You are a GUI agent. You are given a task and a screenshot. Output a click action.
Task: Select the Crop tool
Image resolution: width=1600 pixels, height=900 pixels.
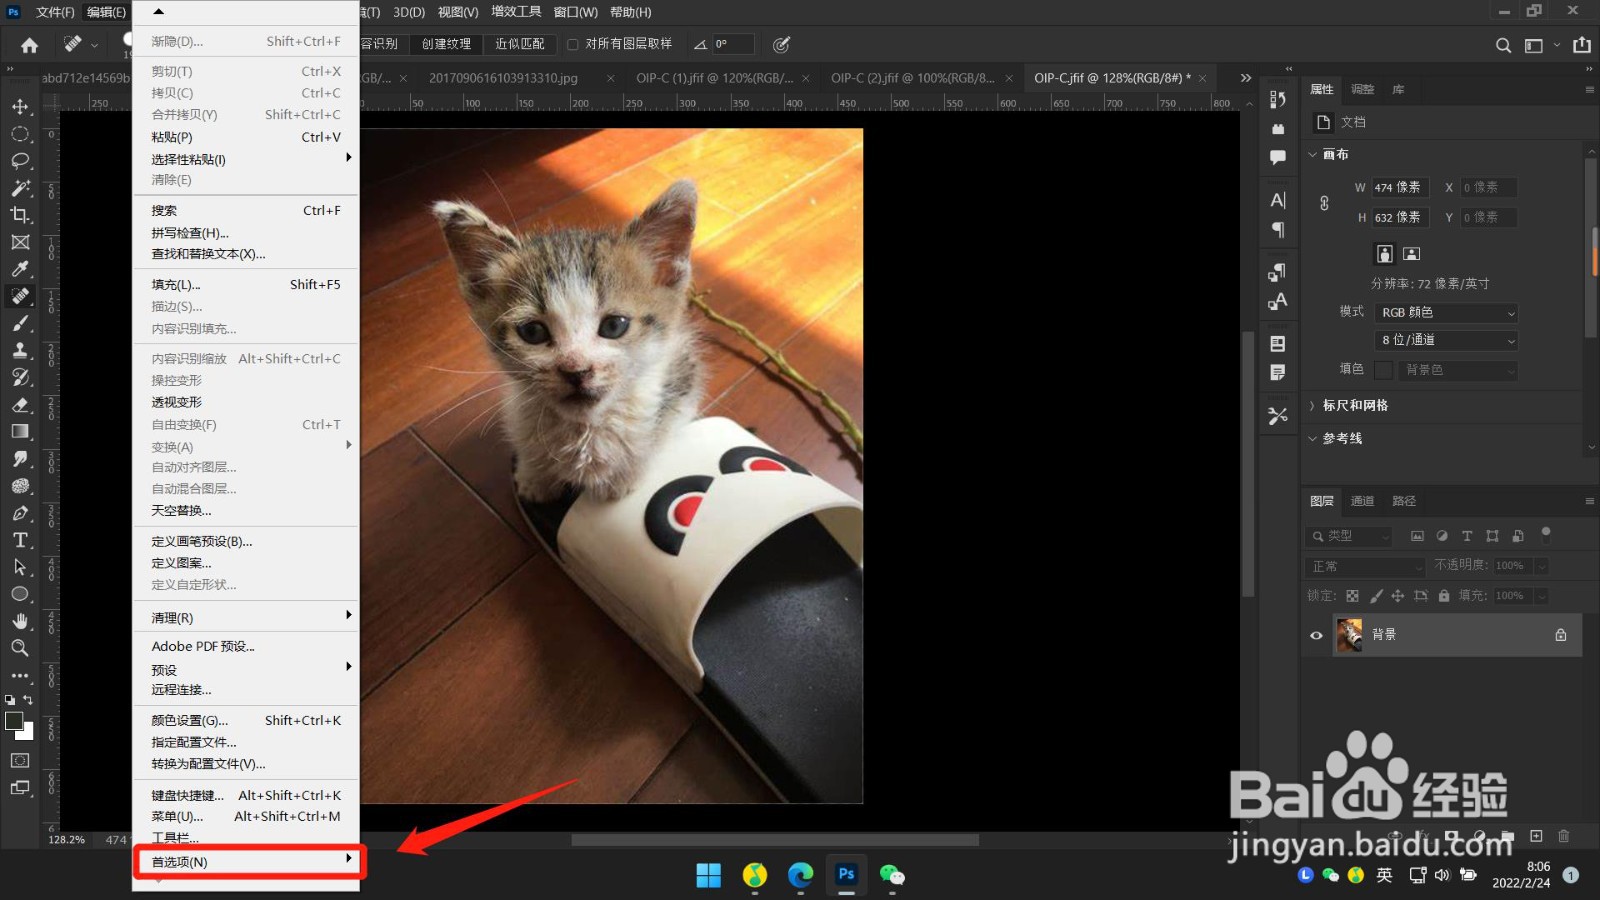click(x=20, y=215)
